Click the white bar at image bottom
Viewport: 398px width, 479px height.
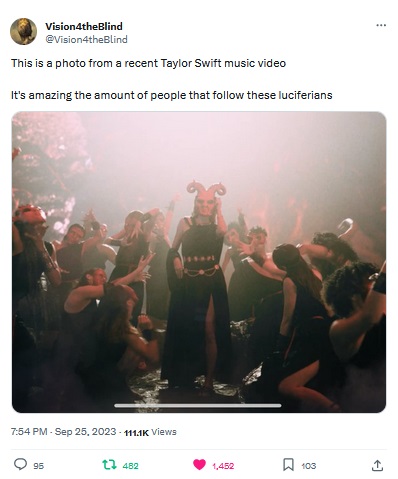coord(198,406)
